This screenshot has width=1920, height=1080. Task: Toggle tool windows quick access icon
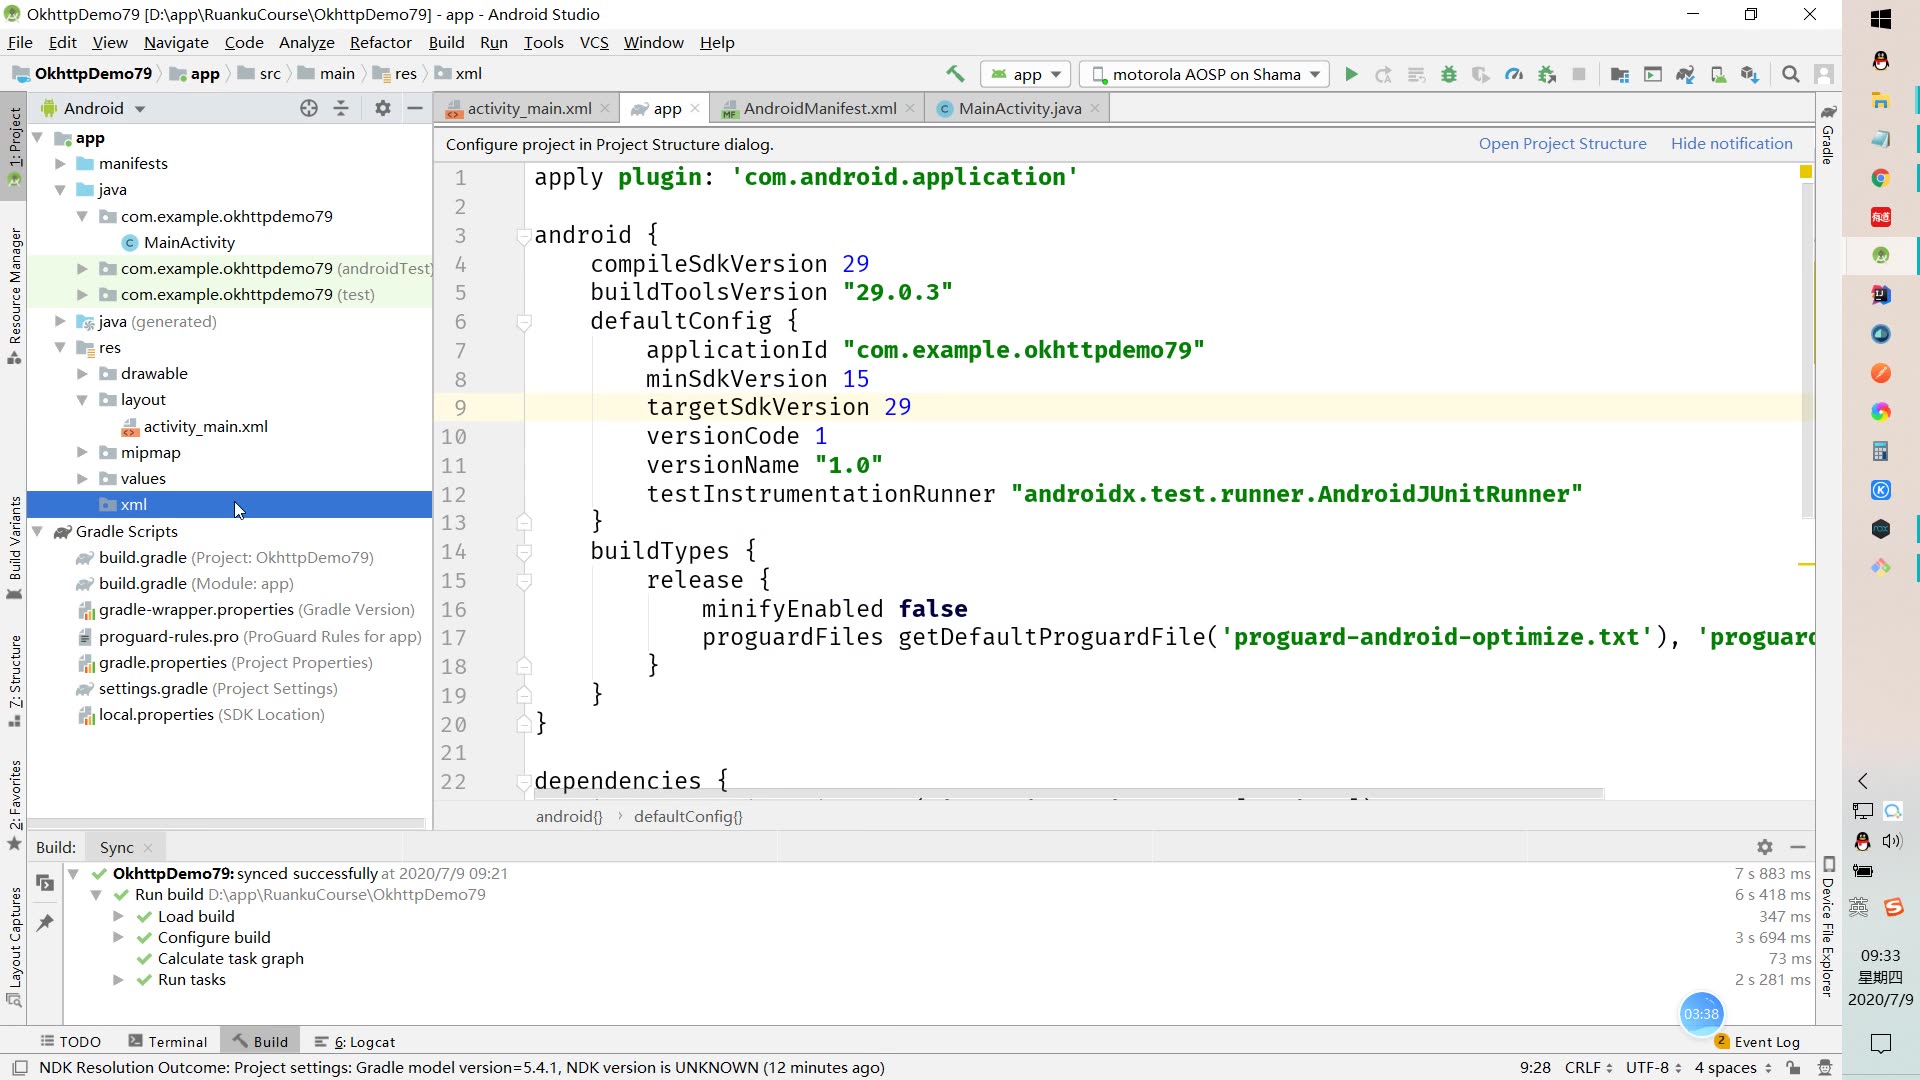click(20, 1068)
